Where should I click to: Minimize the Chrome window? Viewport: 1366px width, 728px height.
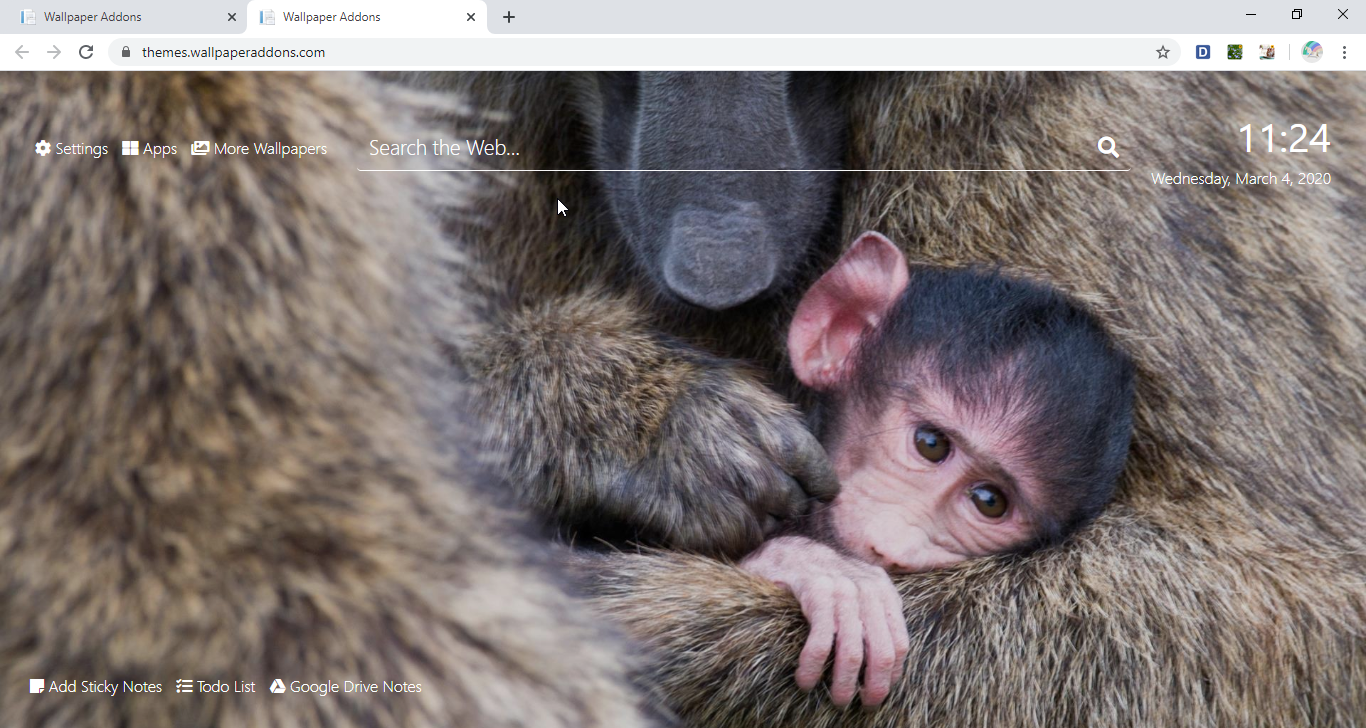tap(1251, 14)
